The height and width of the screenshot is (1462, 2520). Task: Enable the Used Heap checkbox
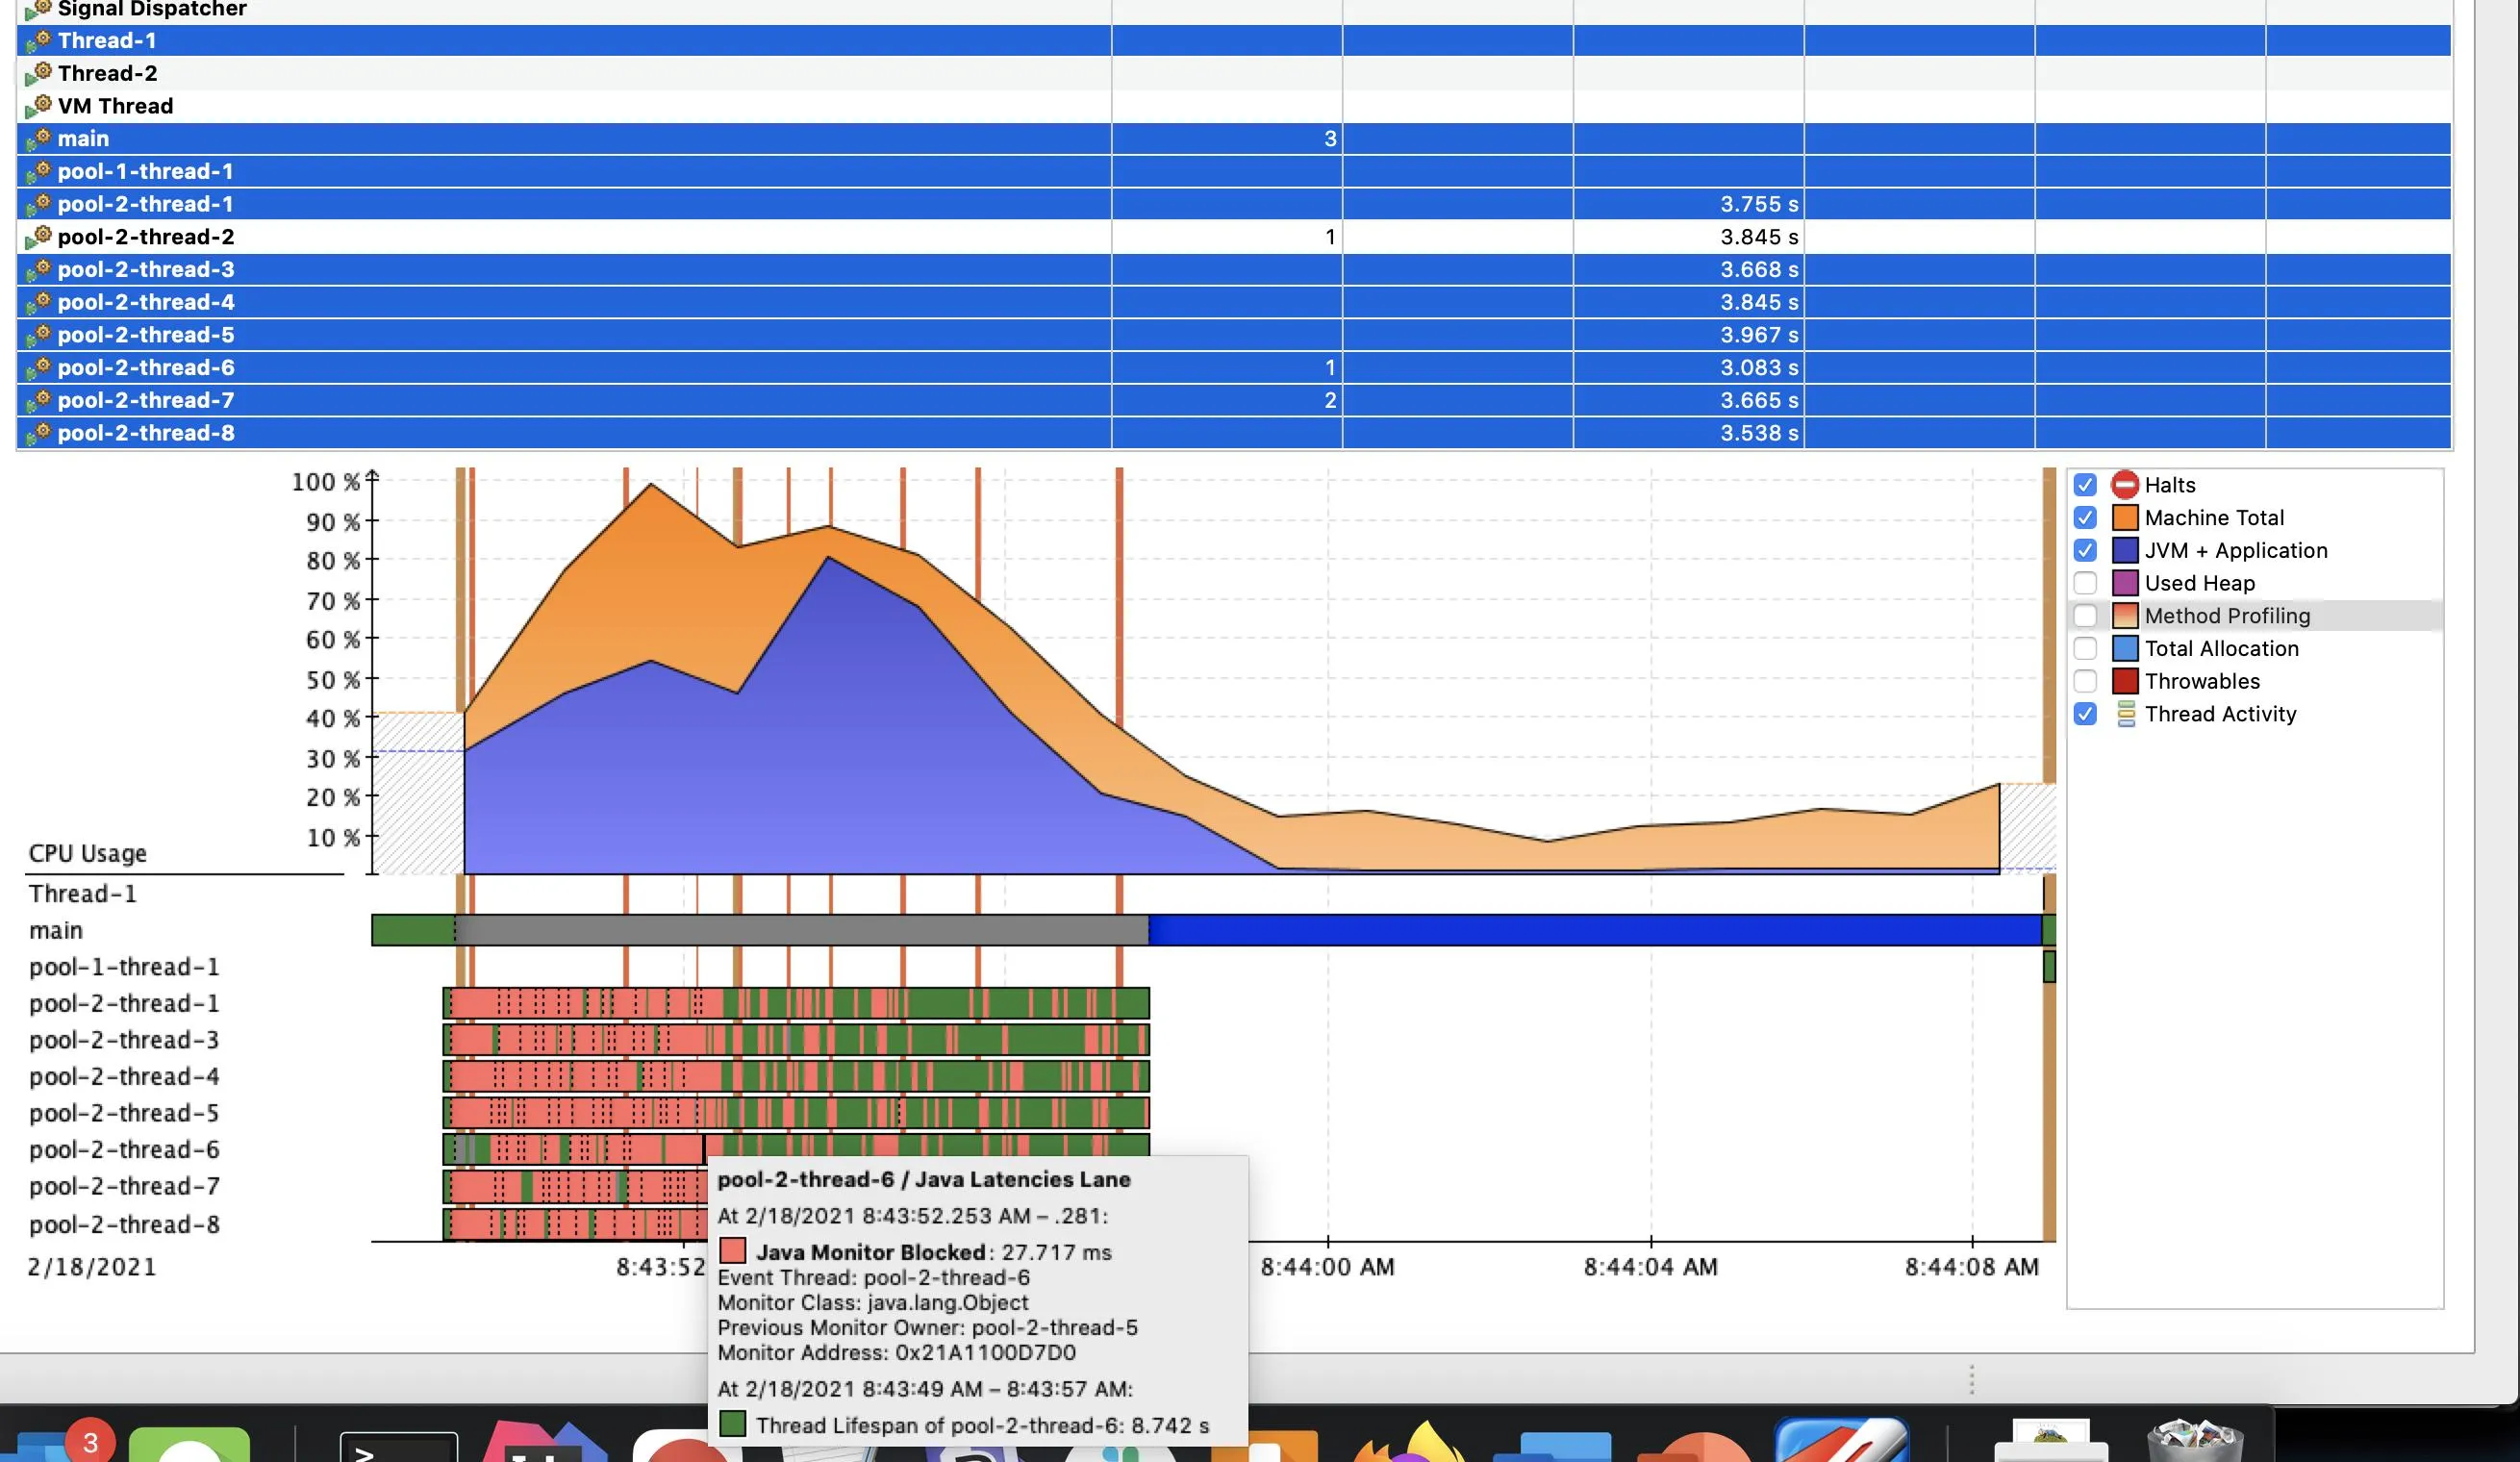point(2085,583)
